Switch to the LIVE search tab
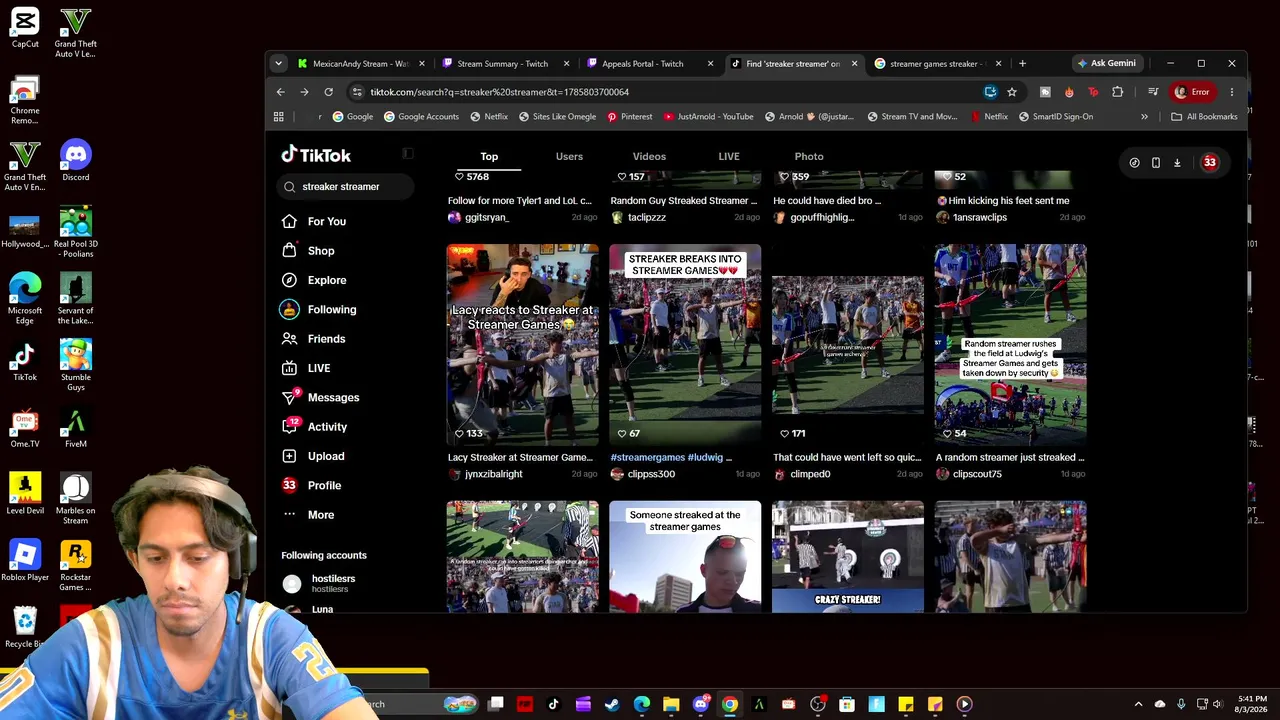Image resolution: width=1280 pixels, height=720 pixels. coord(729,157)
